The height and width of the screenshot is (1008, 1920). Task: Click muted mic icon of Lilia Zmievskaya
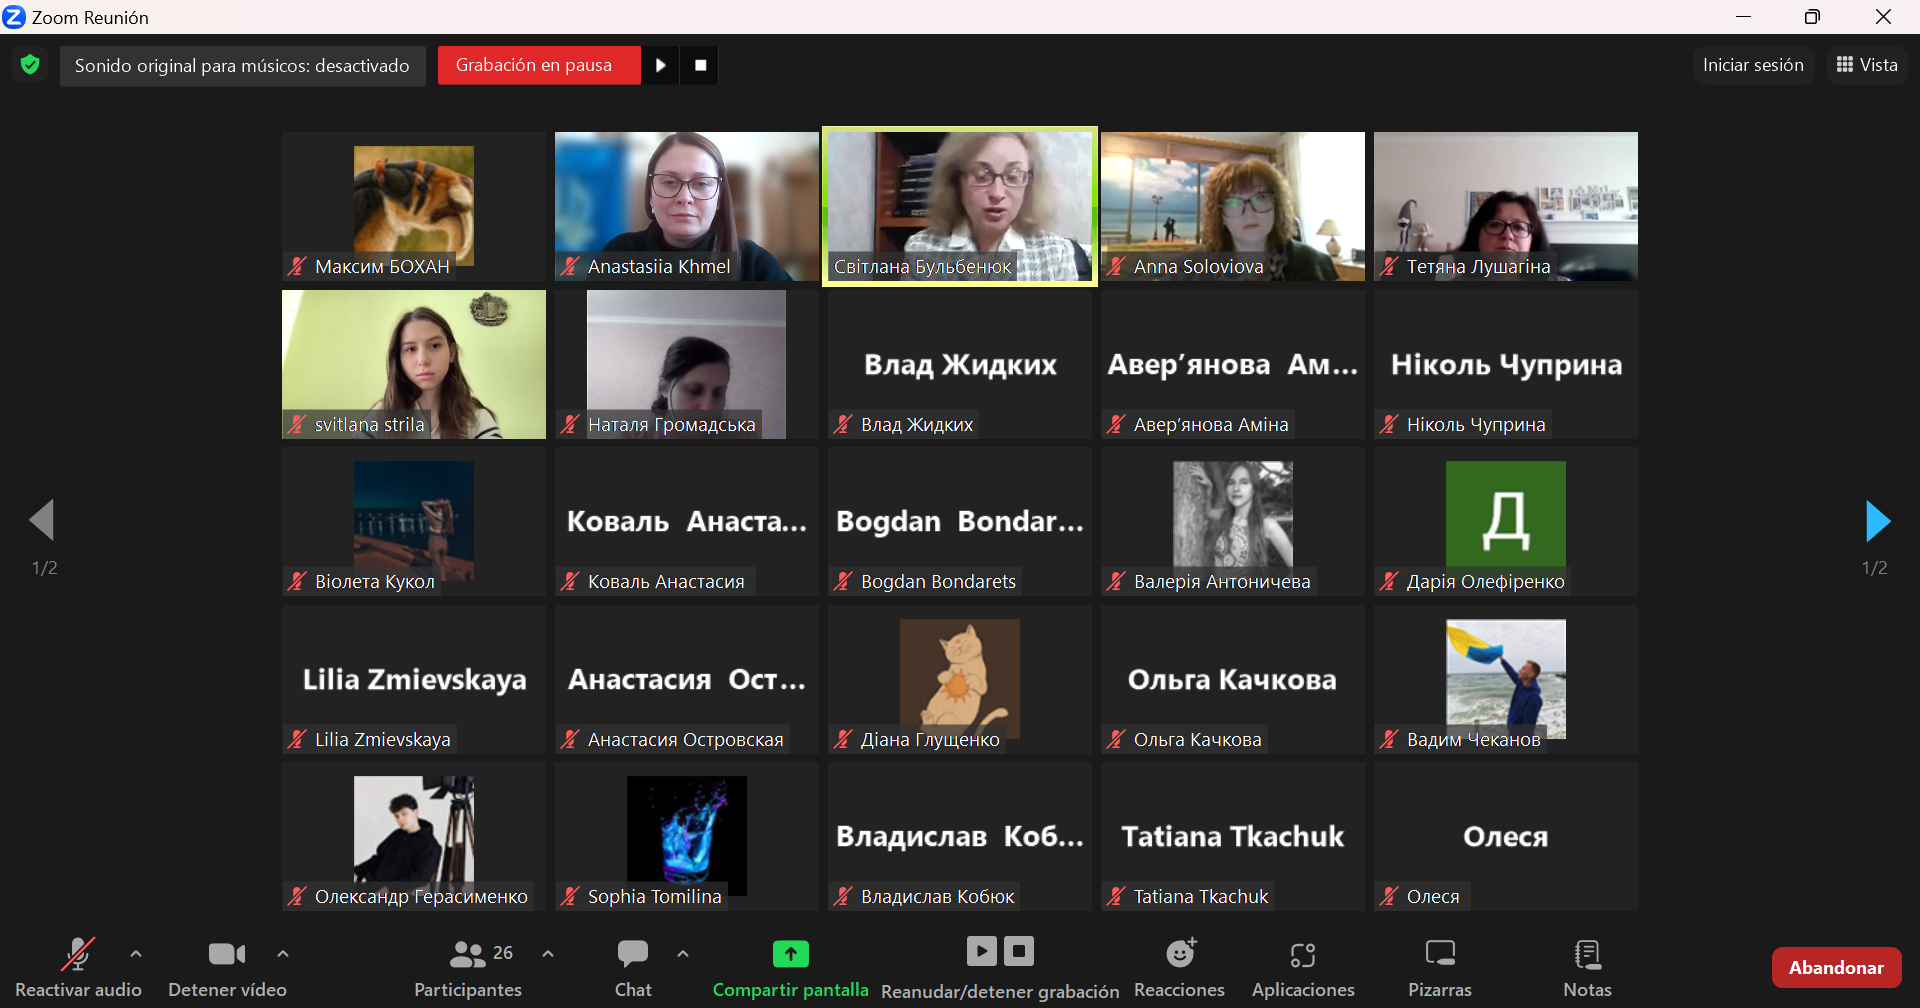[x=298, y=740]
